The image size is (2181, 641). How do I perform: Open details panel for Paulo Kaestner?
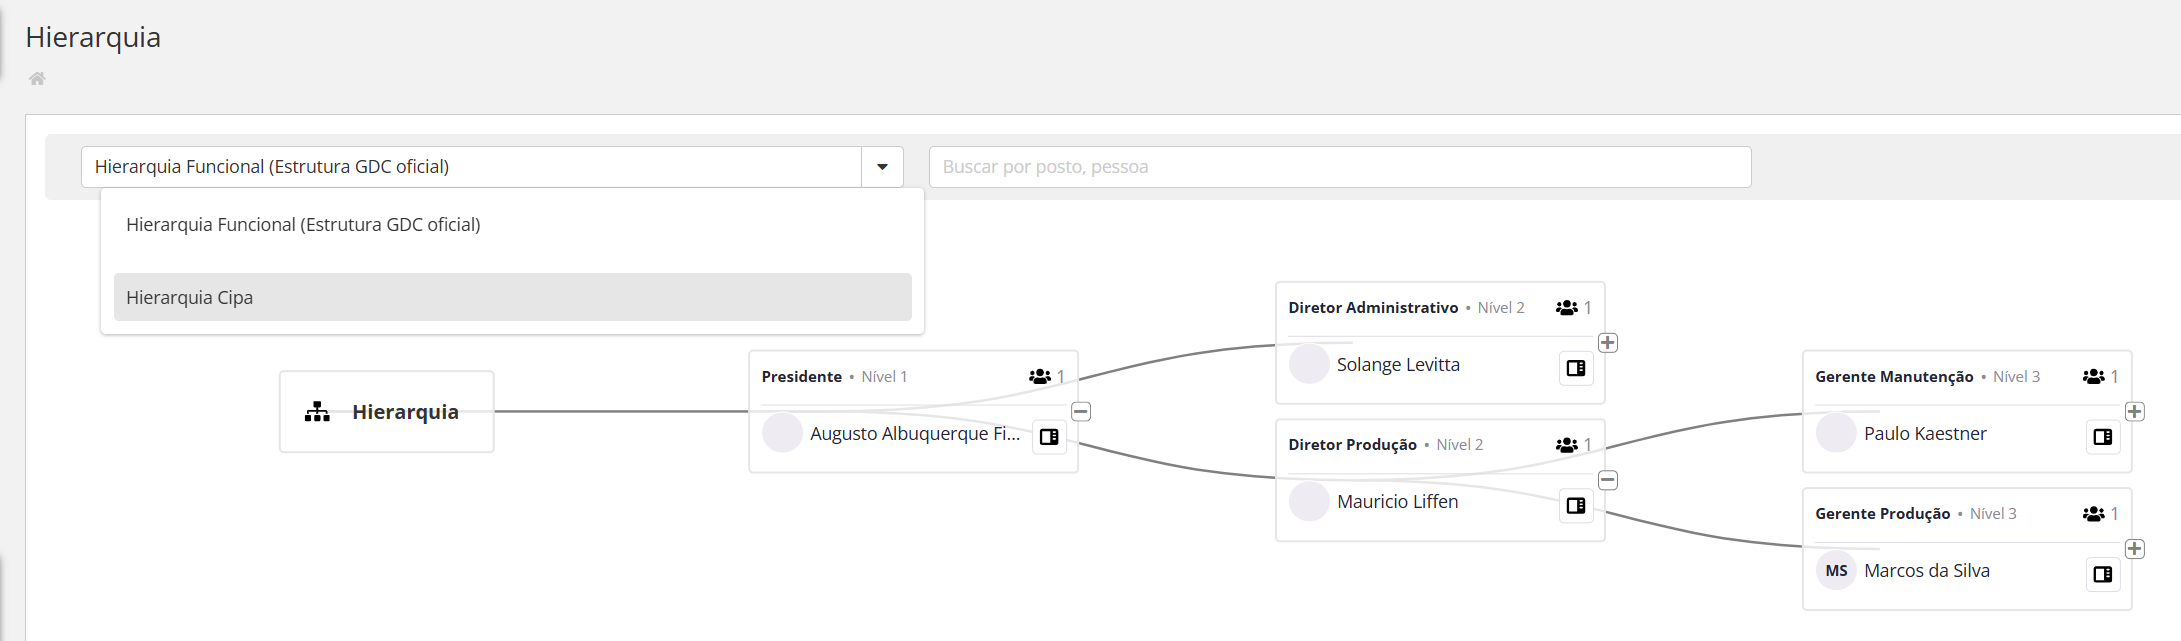2103,437
